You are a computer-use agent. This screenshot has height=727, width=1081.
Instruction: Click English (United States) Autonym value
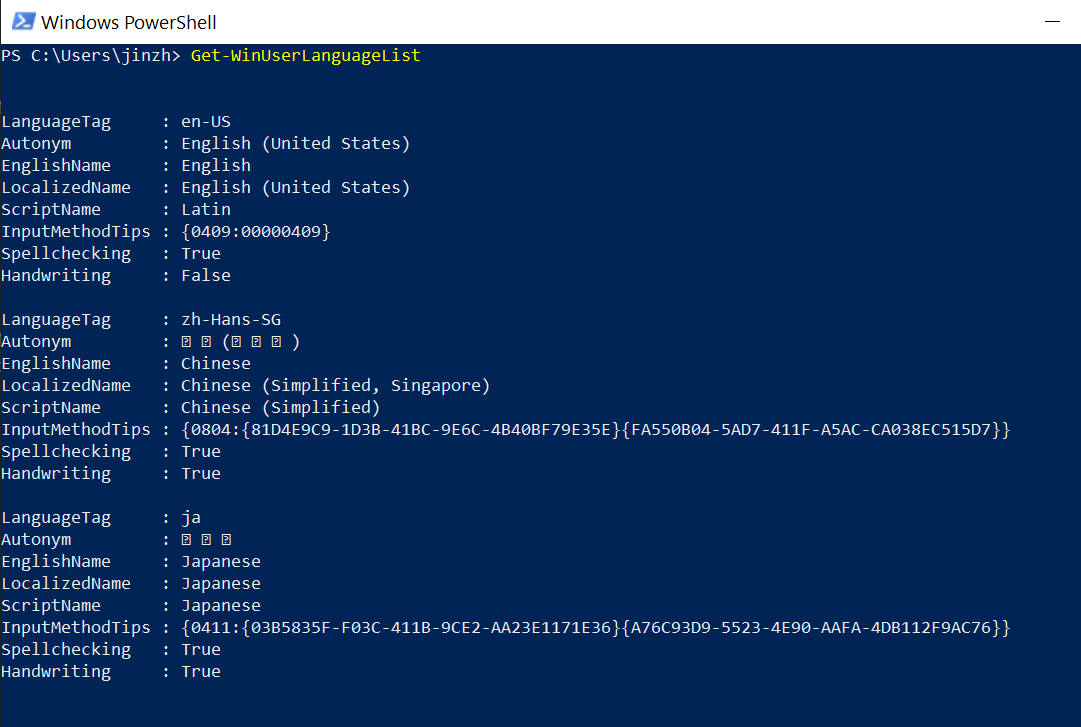[x=296, y=143]
